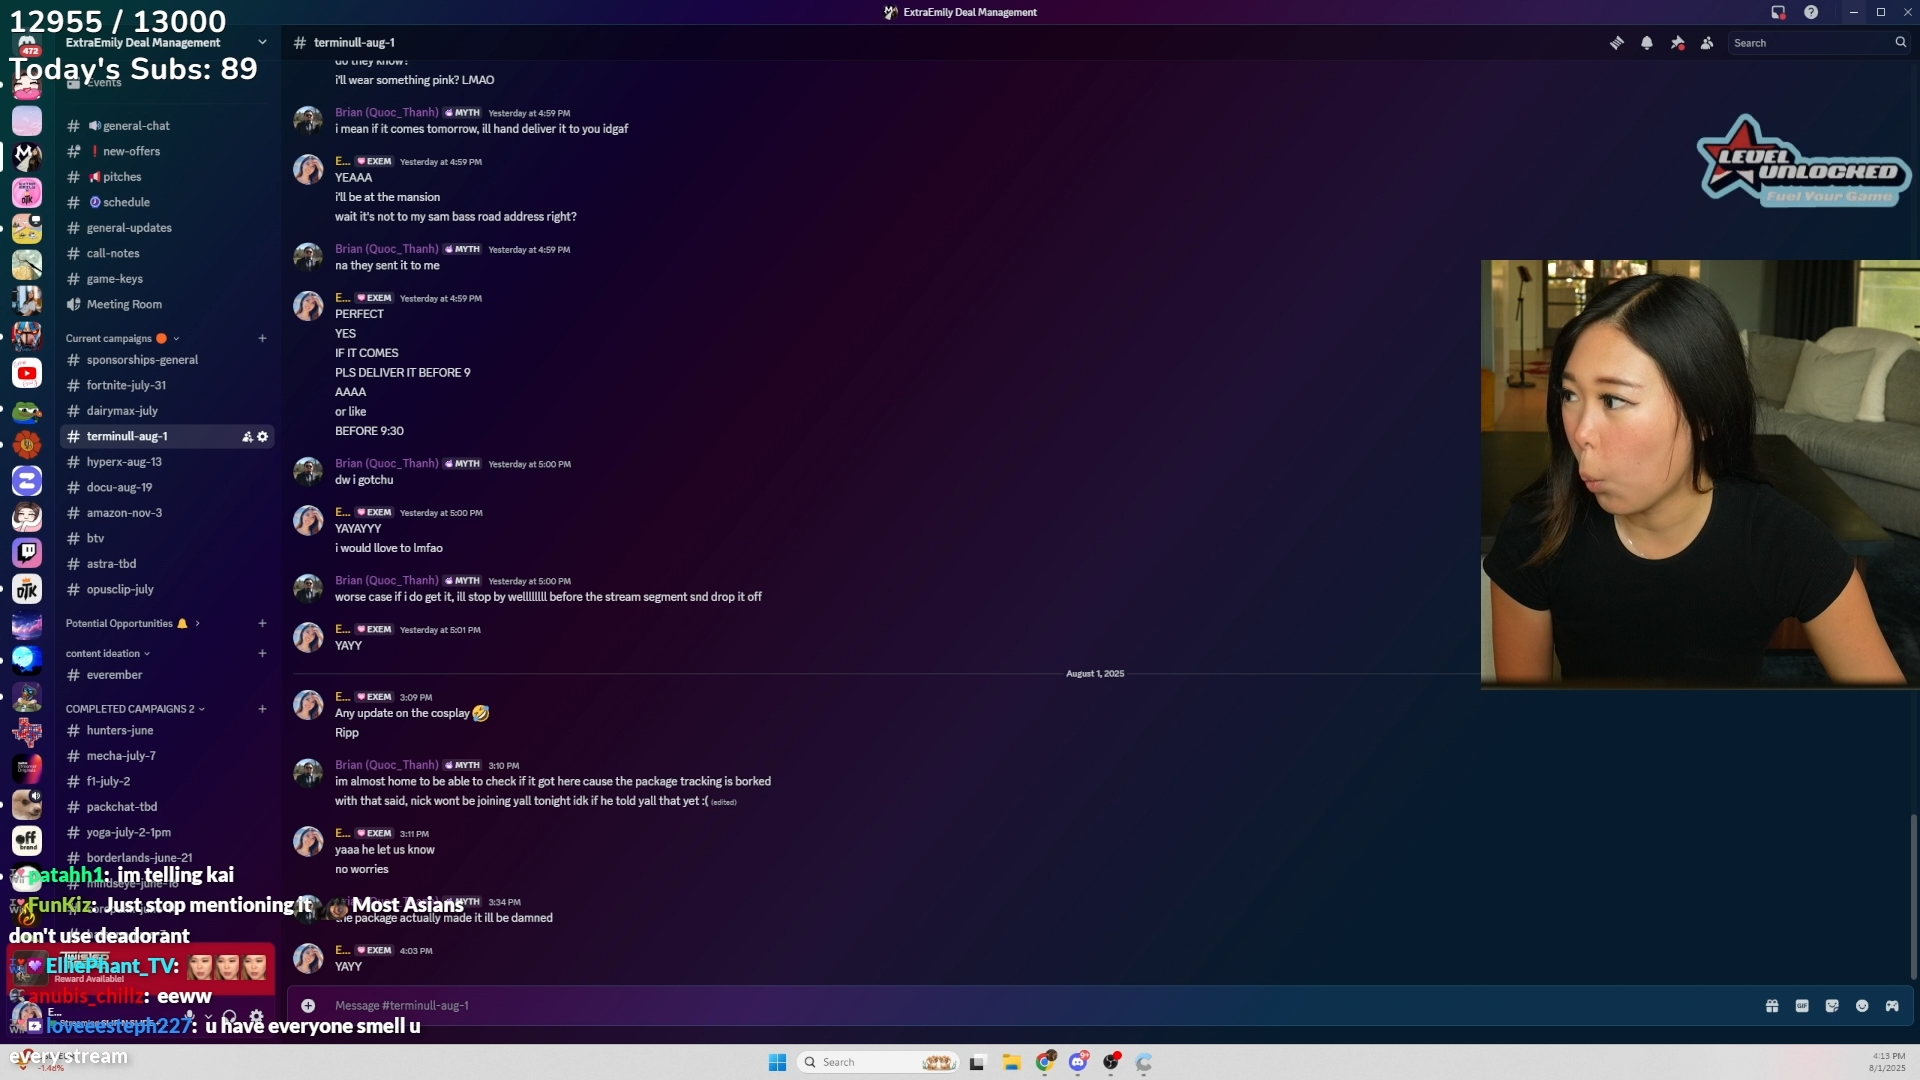Click in Message #terminull-aug-1 input field
This screenshot has width=1920, height=1080.
pyautogui.click(x=1040, y=1006)
